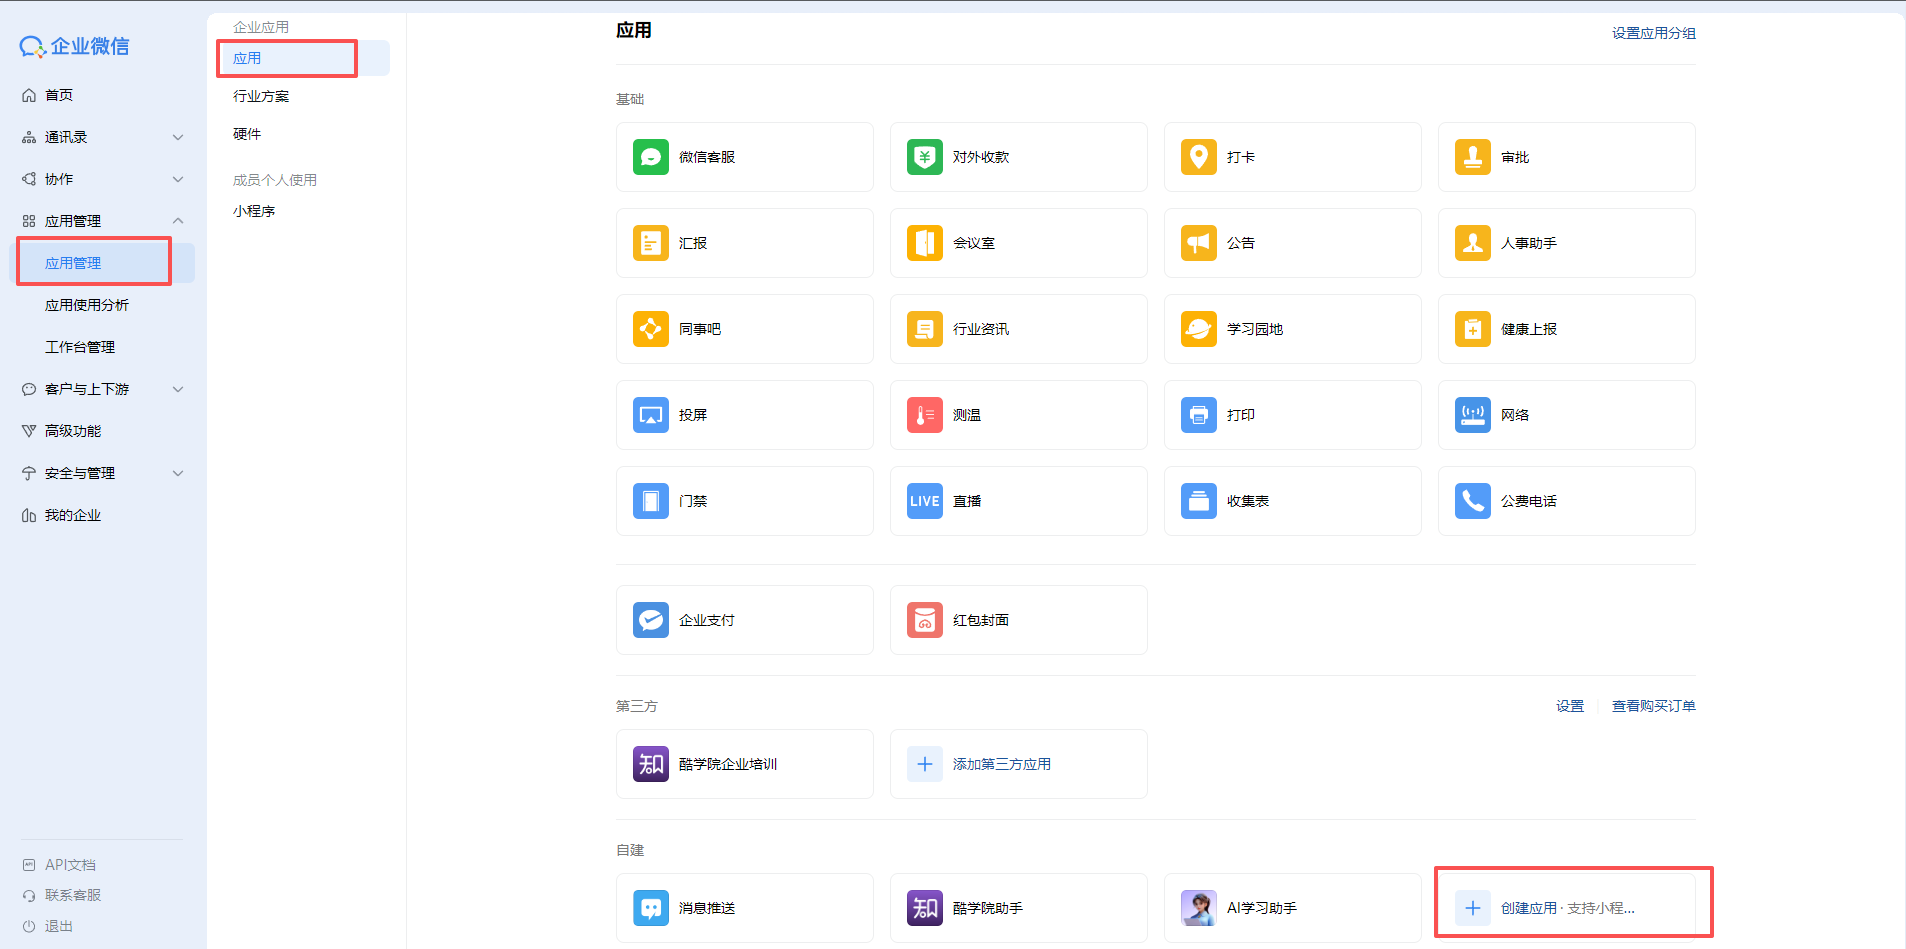Open the 收集表 form icon

[x=1199, y=501]
